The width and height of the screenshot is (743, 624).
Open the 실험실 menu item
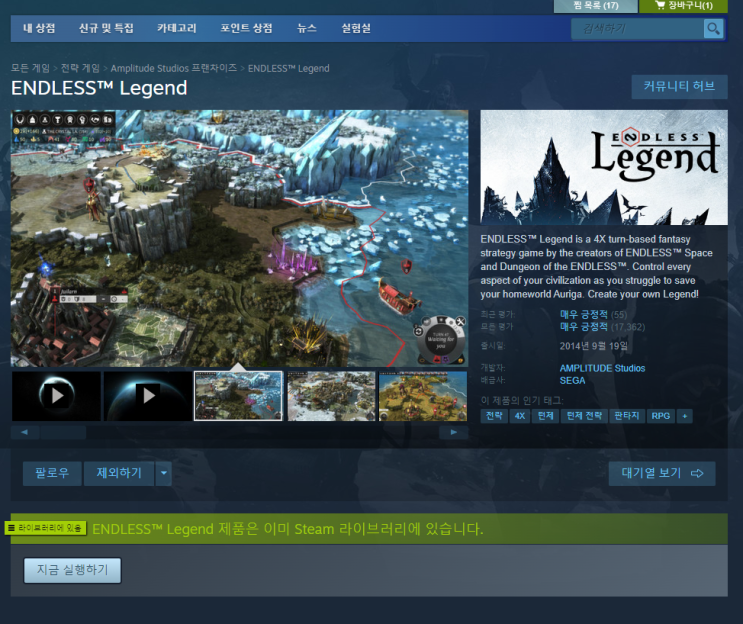pos(356,28)
